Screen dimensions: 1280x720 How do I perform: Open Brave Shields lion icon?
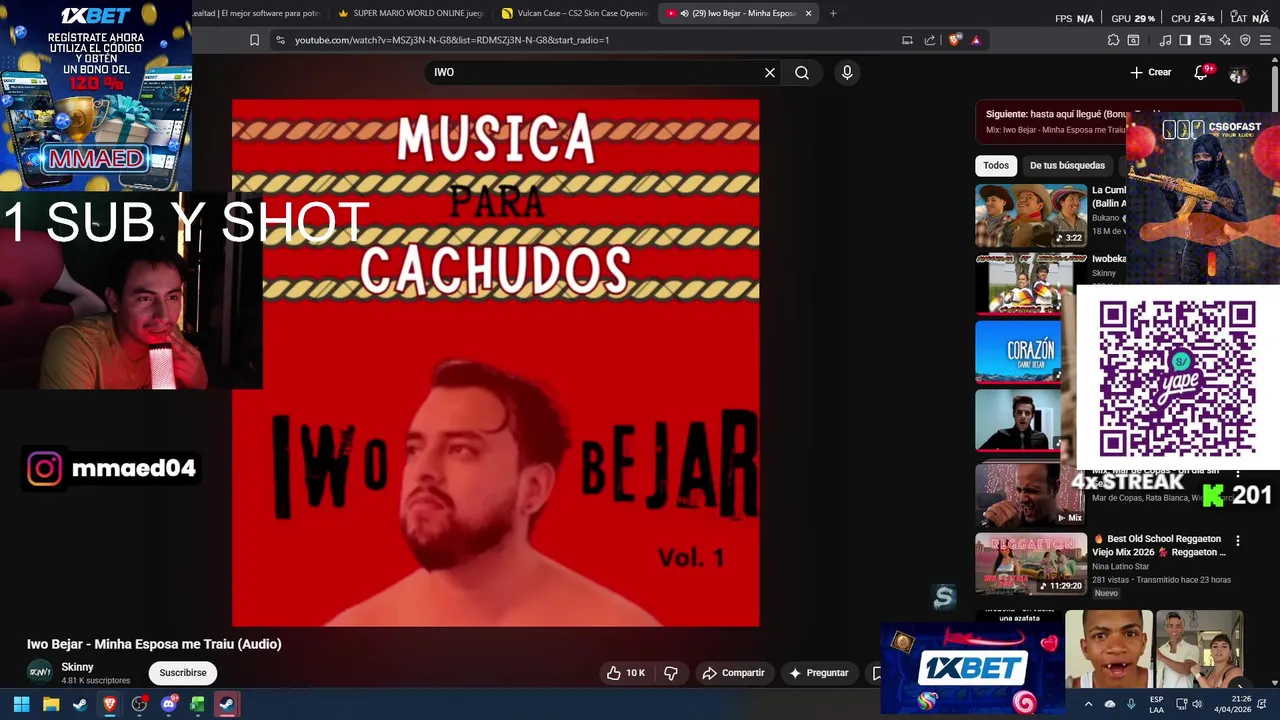955,40
